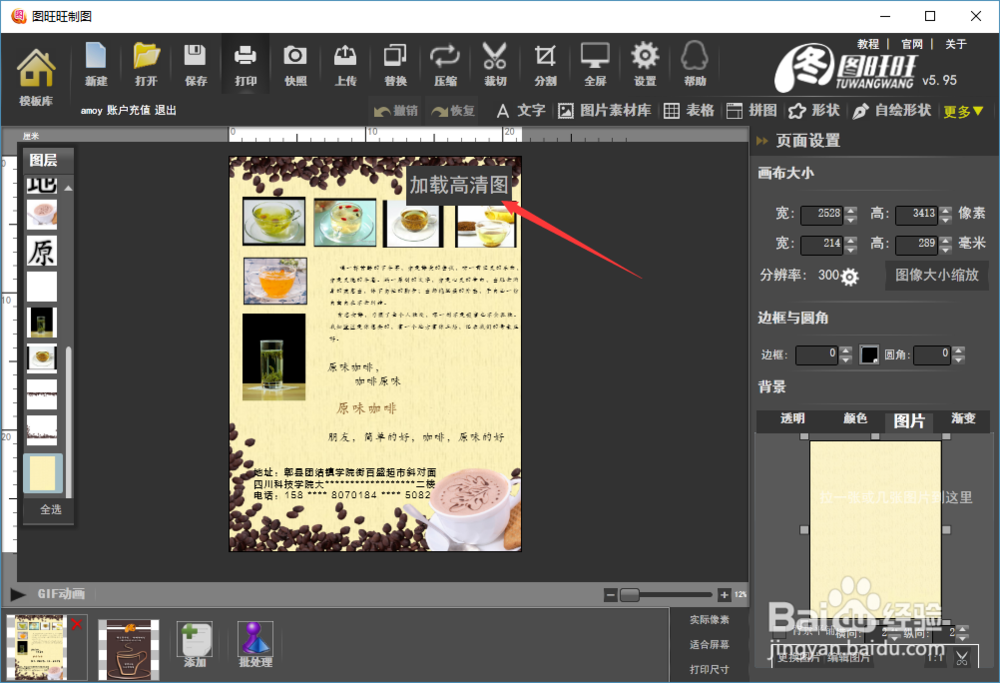Image resolution: width=1000 pixels, height=683 pixels.
Task: Click the pixel width field showing 2528
Action: (x=822, y=214)
